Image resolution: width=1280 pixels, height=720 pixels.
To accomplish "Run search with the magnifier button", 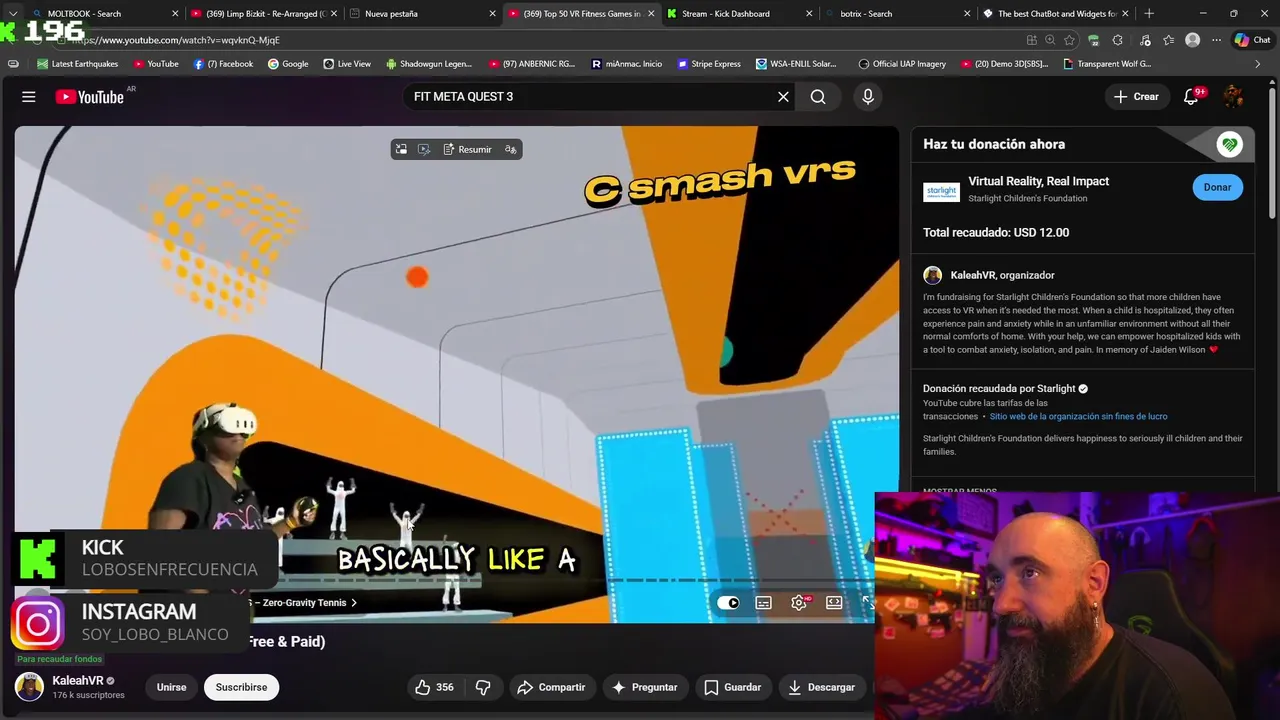I will [x=818, y=97].
